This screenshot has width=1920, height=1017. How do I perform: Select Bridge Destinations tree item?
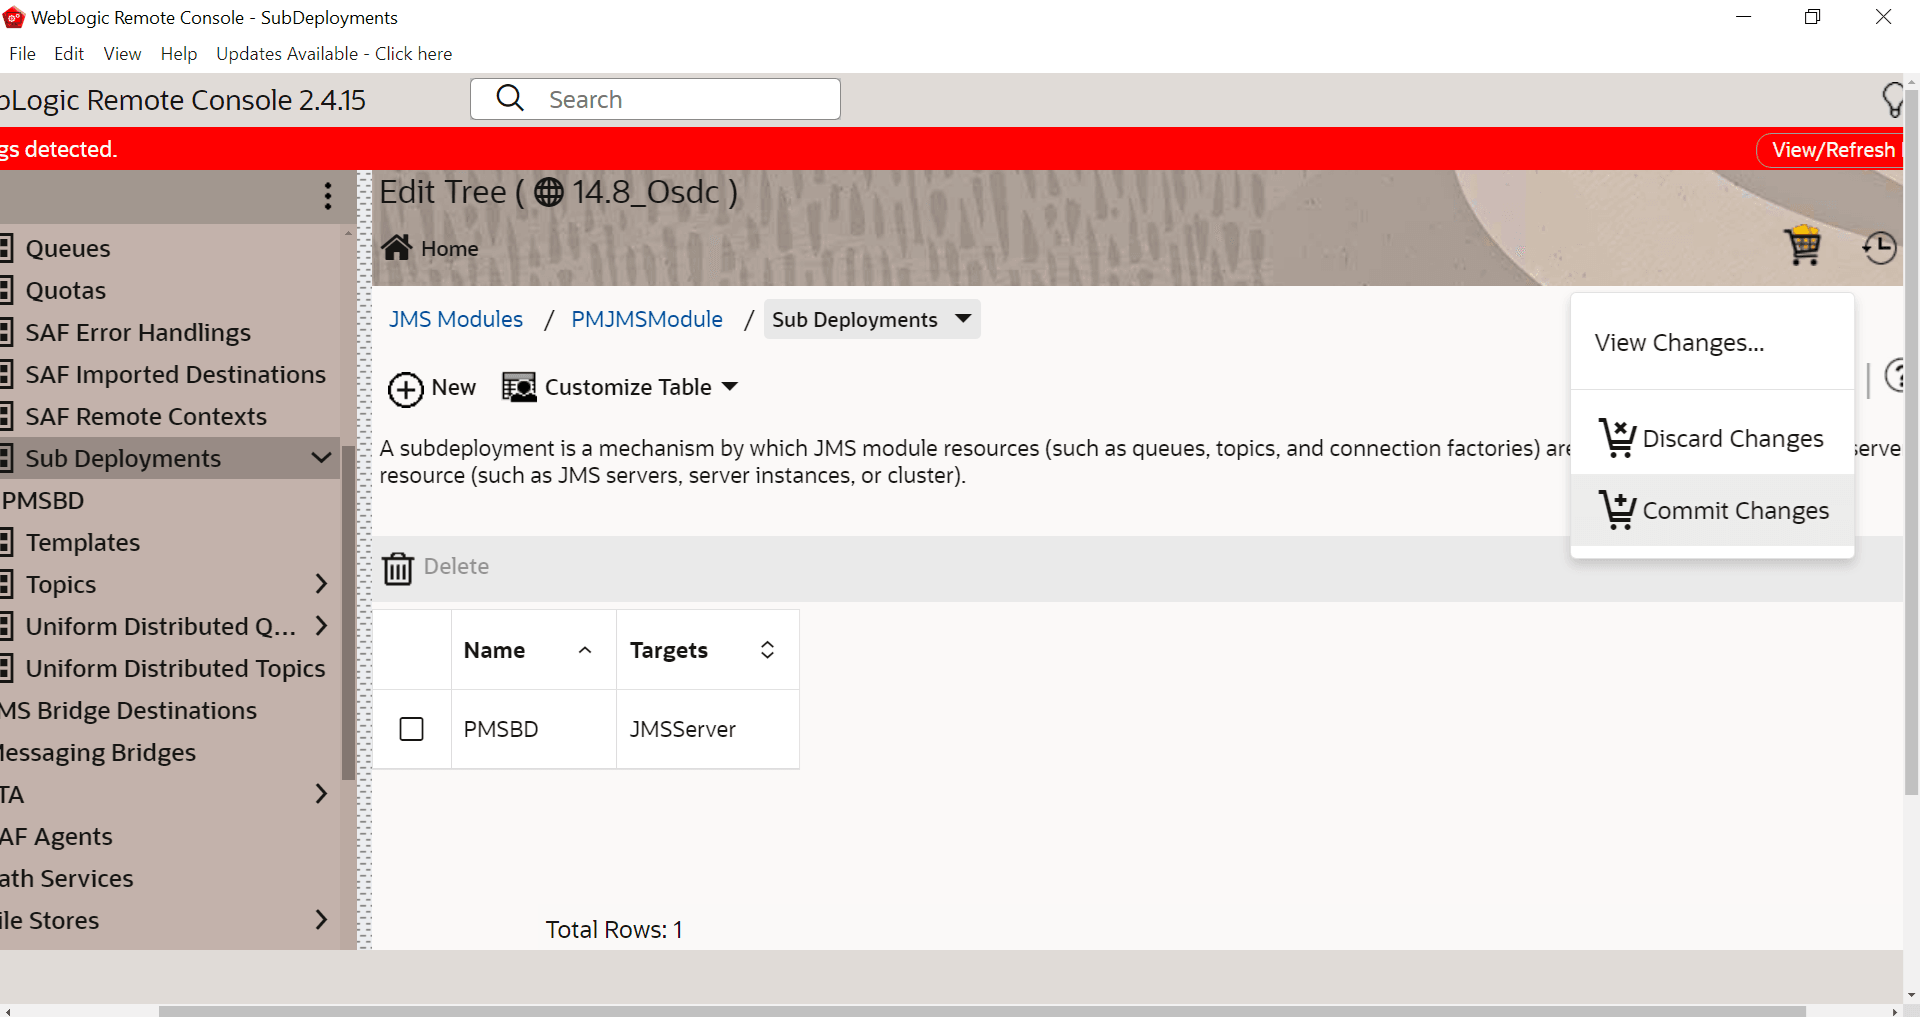click(128, 710)
